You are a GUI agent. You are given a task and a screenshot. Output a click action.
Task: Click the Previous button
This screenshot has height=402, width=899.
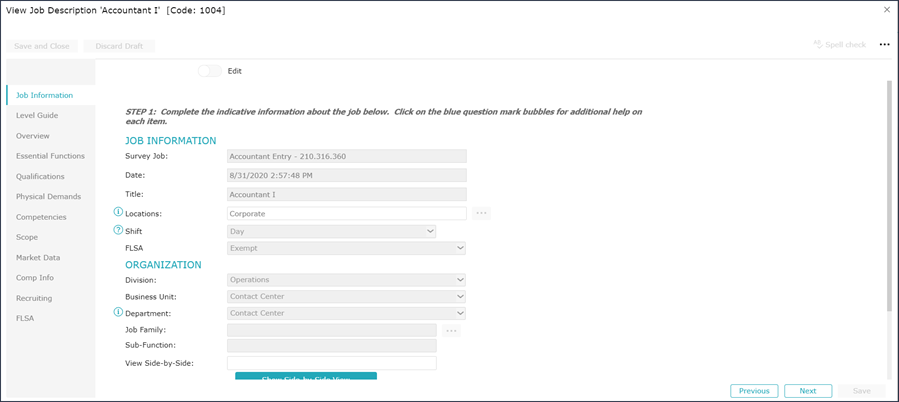coord(754,391)
